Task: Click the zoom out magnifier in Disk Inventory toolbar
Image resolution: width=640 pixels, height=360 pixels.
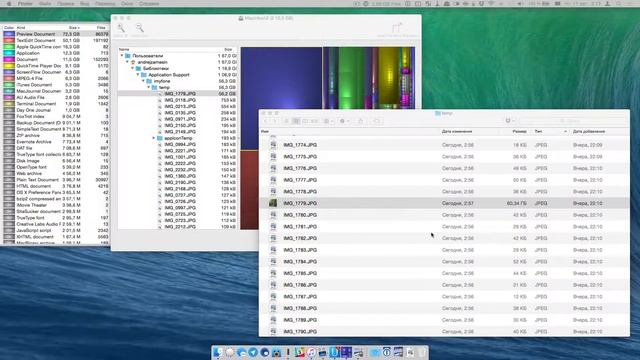Action: (140, 28)
